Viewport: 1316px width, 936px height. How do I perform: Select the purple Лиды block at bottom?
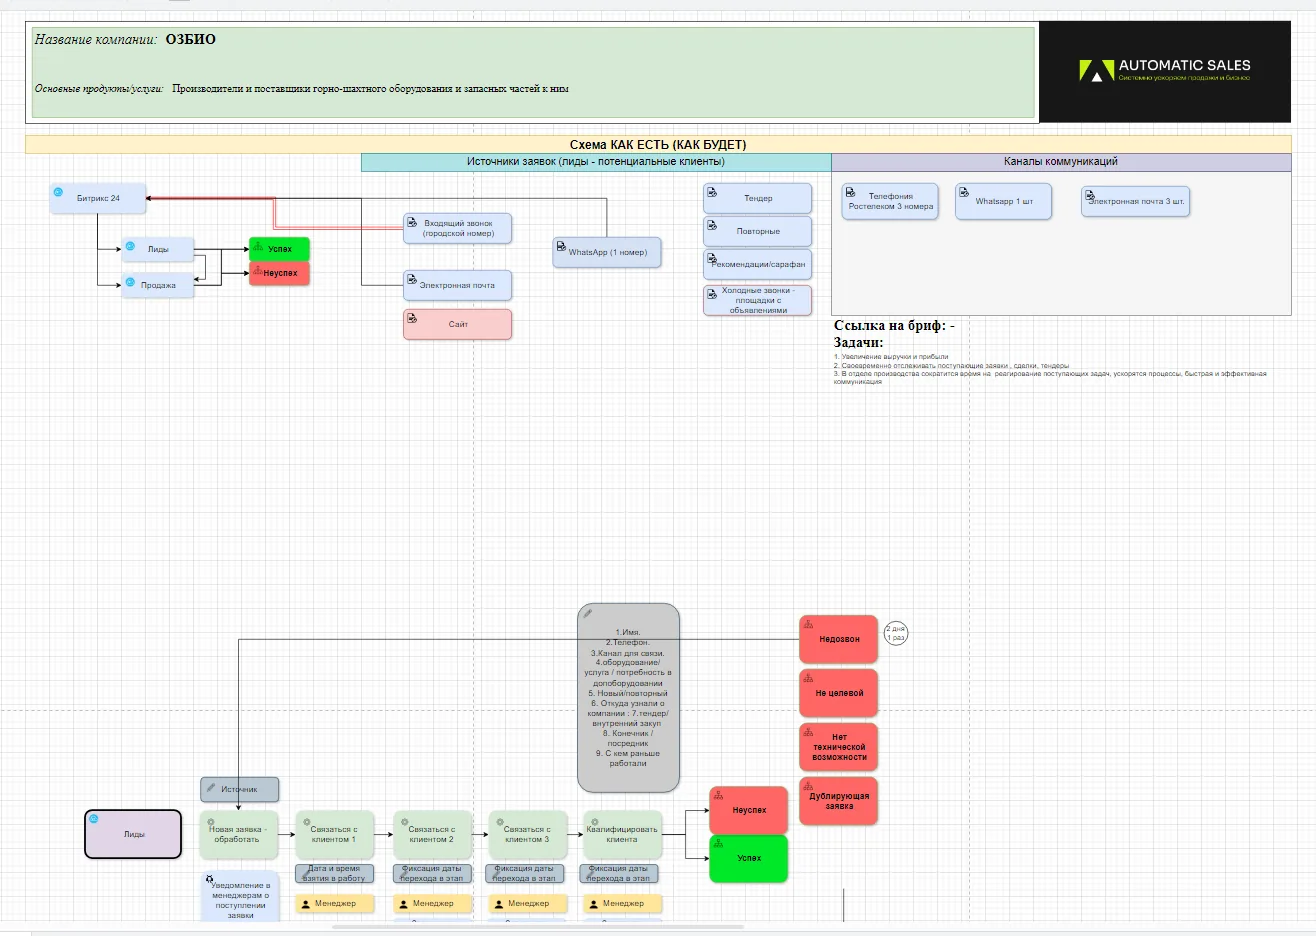(133, 834)
